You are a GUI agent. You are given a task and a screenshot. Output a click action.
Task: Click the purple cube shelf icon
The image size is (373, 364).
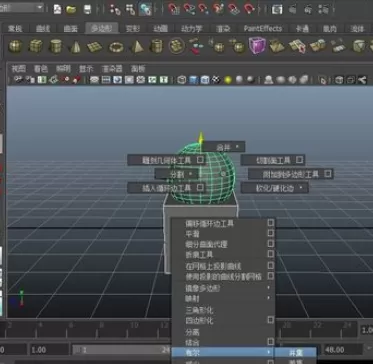[257, 45]
